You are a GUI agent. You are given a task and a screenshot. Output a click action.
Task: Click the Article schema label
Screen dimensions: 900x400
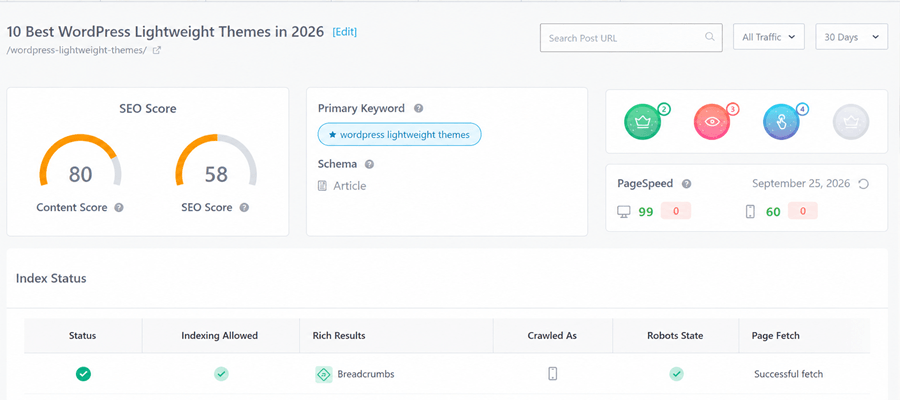click(350, 186)
